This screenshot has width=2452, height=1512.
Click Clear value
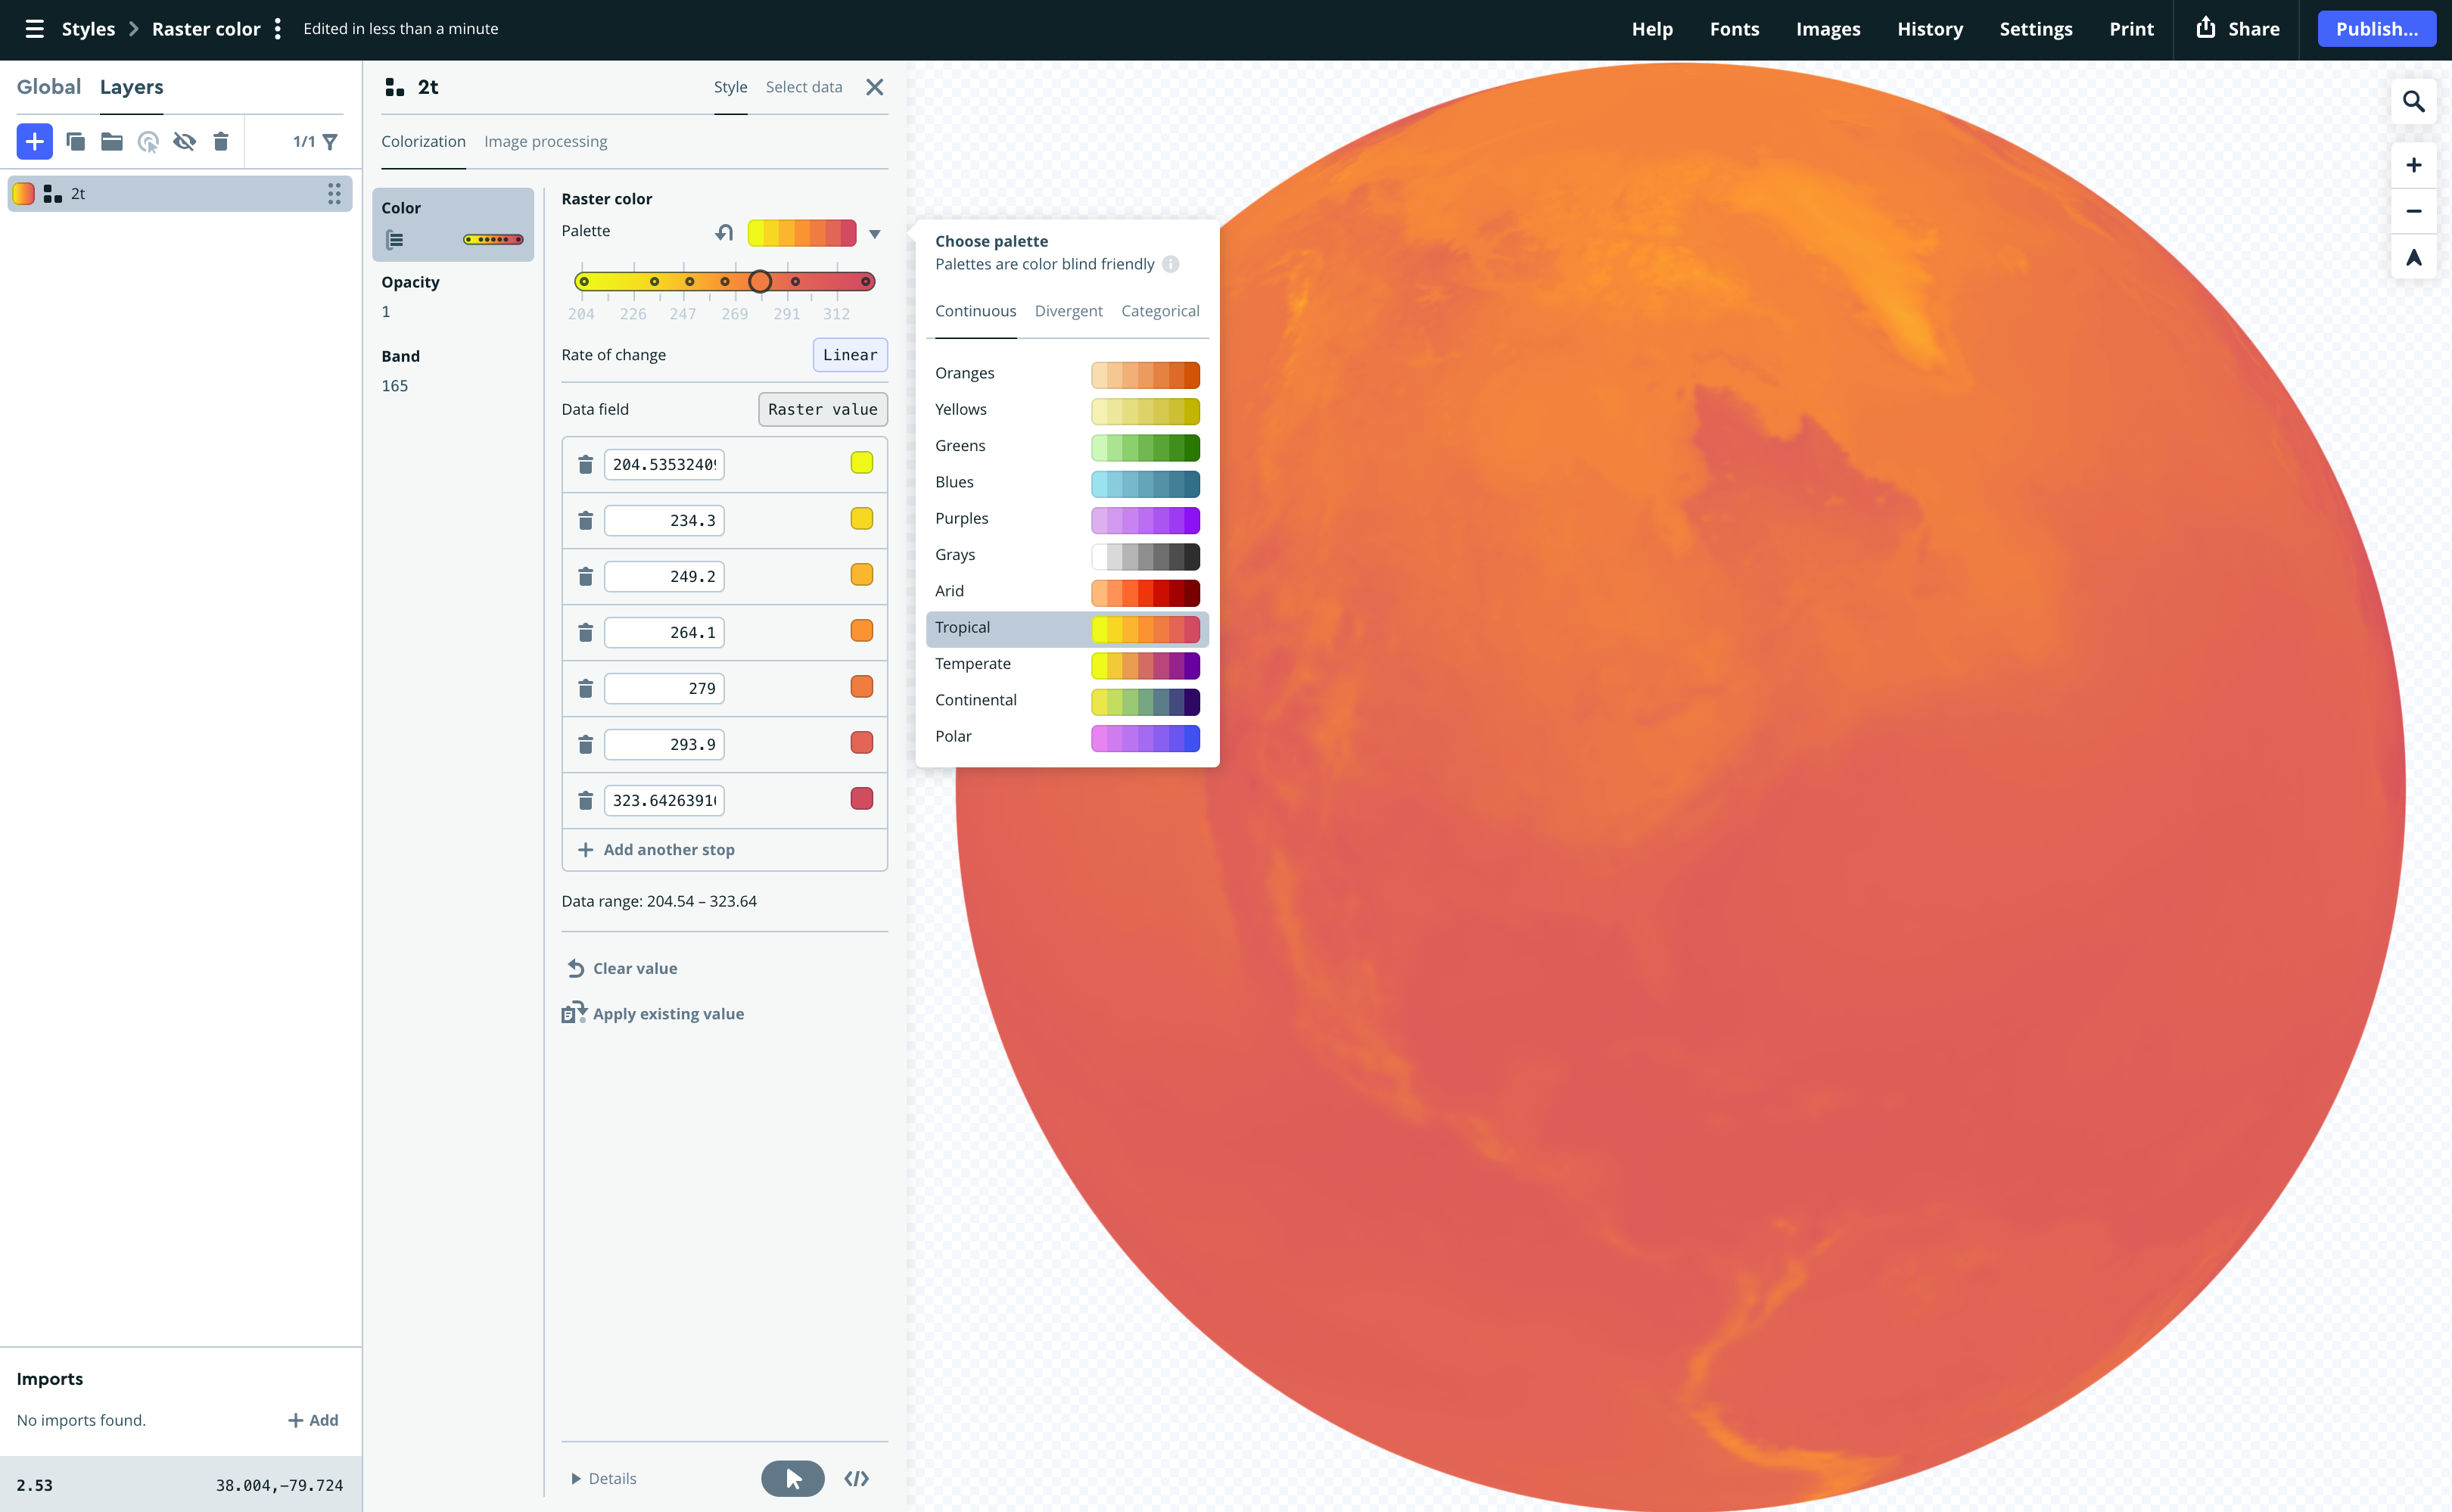point(622,968)
